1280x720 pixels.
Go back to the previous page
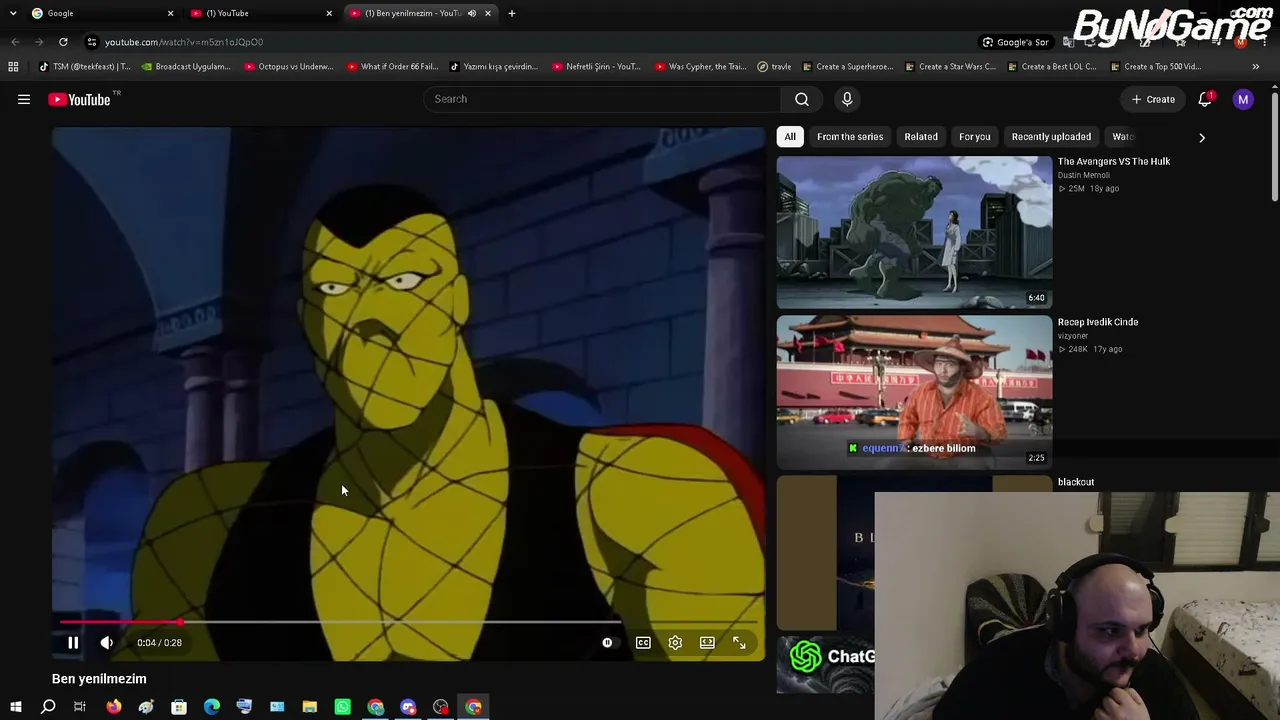pyautogui.click(x=15, y=42)
